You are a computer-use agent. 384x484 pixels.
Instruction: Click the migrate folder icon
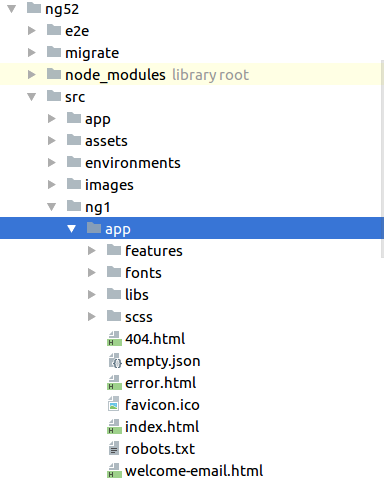coord(54,52)
